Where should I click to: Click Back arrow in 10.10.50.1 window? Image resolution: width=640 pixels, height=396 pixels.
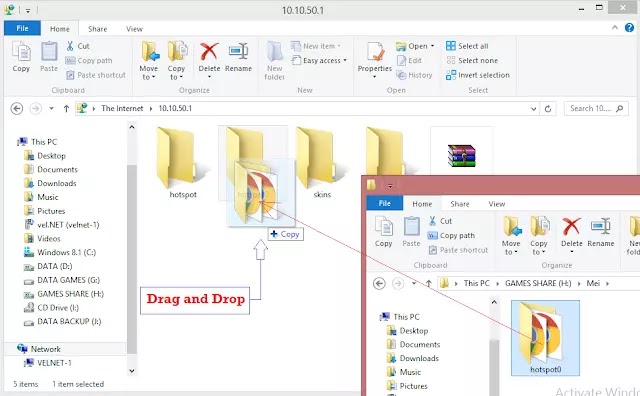tap(17, 109)
